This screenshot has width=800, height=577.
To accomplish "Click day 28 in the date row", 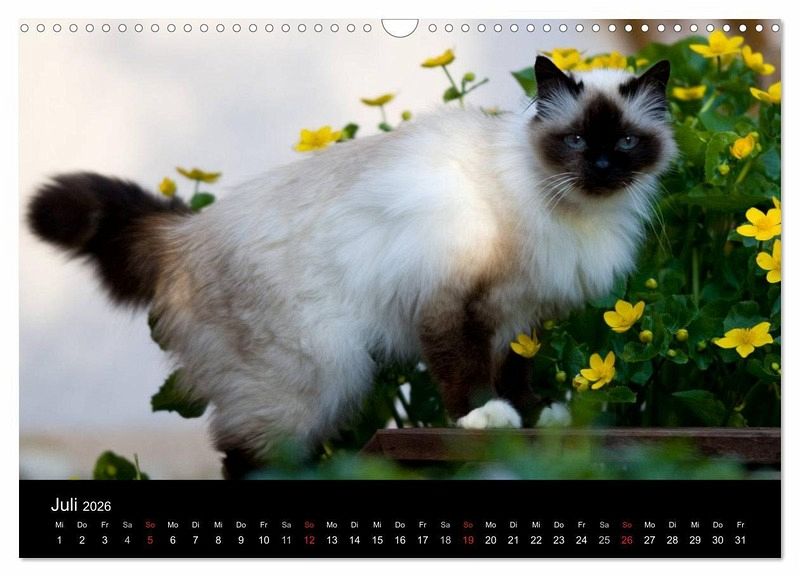I will tap(672, 540).
